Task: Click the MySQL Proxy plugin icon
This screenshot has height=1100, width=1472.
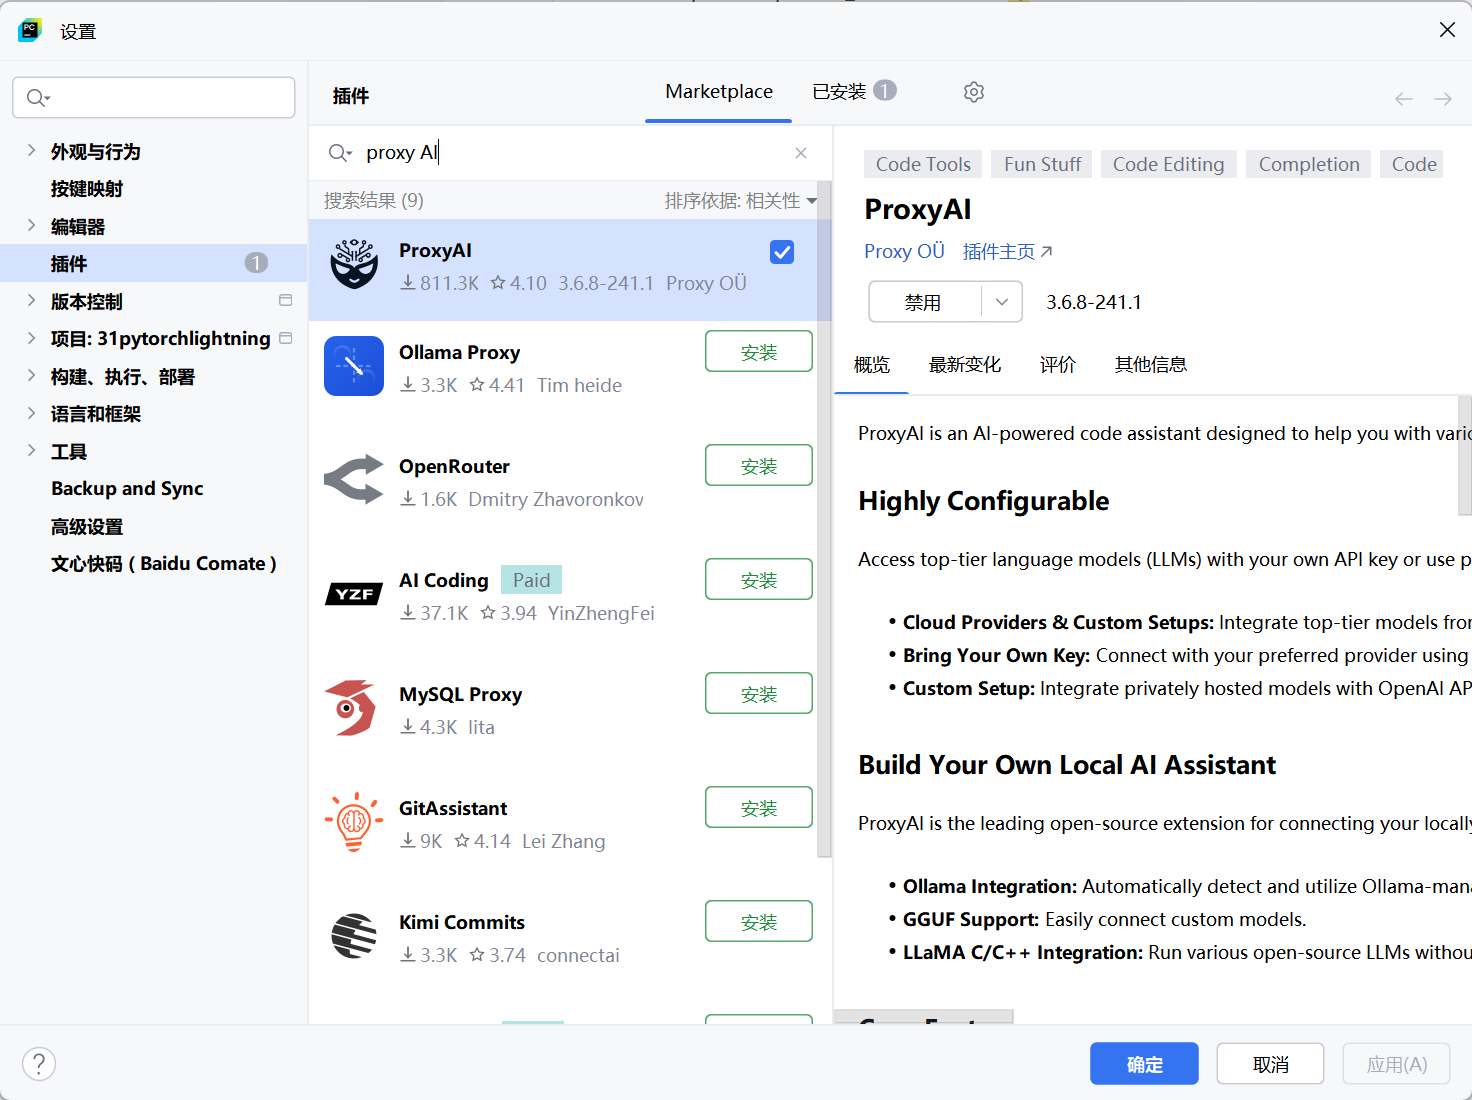Action: (x=352, y=708)
